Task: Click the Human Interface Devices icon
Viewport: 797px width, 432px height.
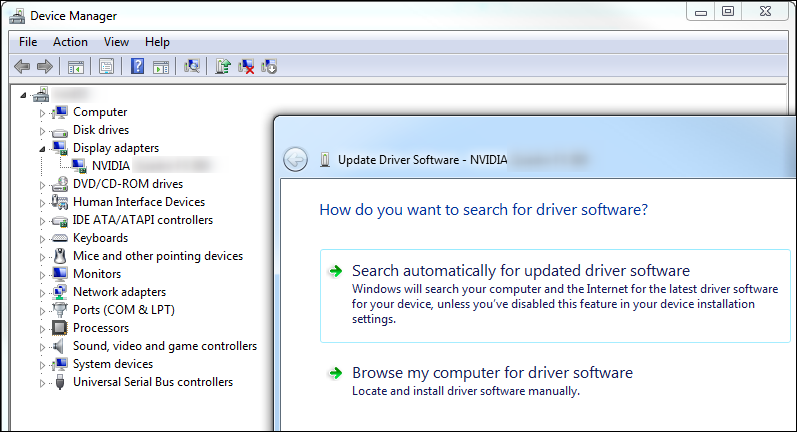Action: (x=60, y=202)
